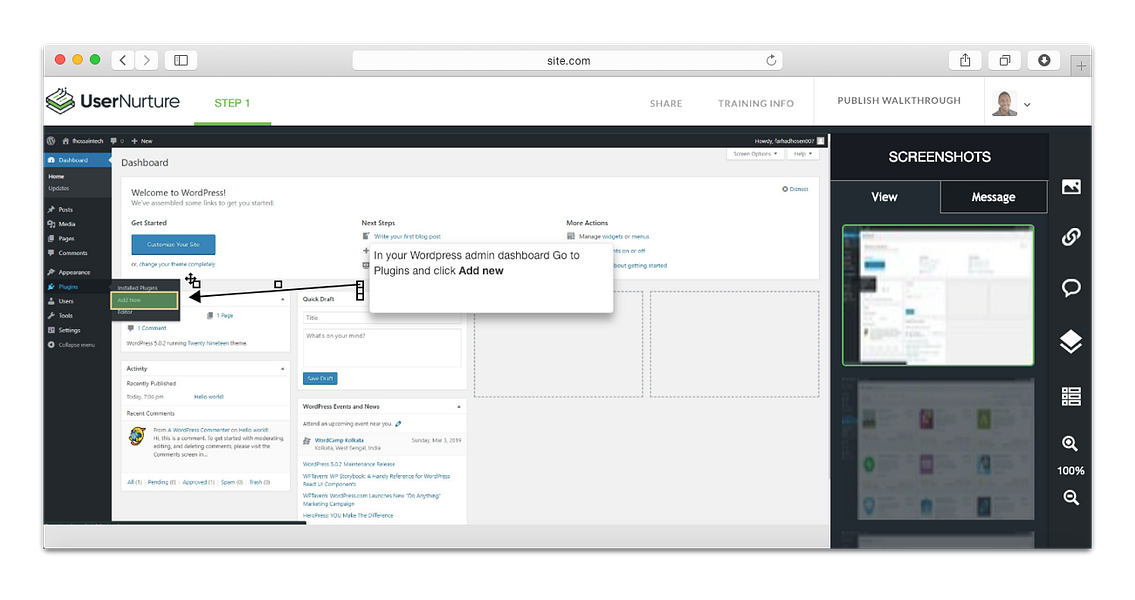This screenshot has height=600, width=1135.
Task: Collapse the At a Glance widget arrow
Action: 282,299
